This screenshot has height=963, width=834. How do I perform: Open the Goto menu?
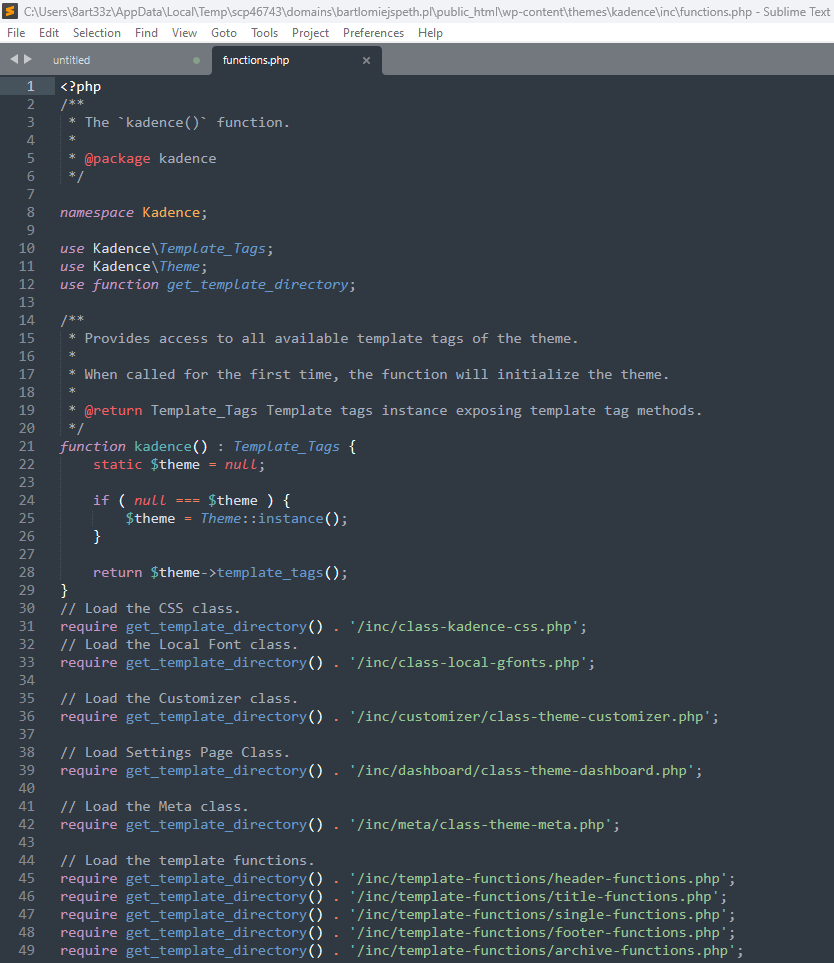223,32
